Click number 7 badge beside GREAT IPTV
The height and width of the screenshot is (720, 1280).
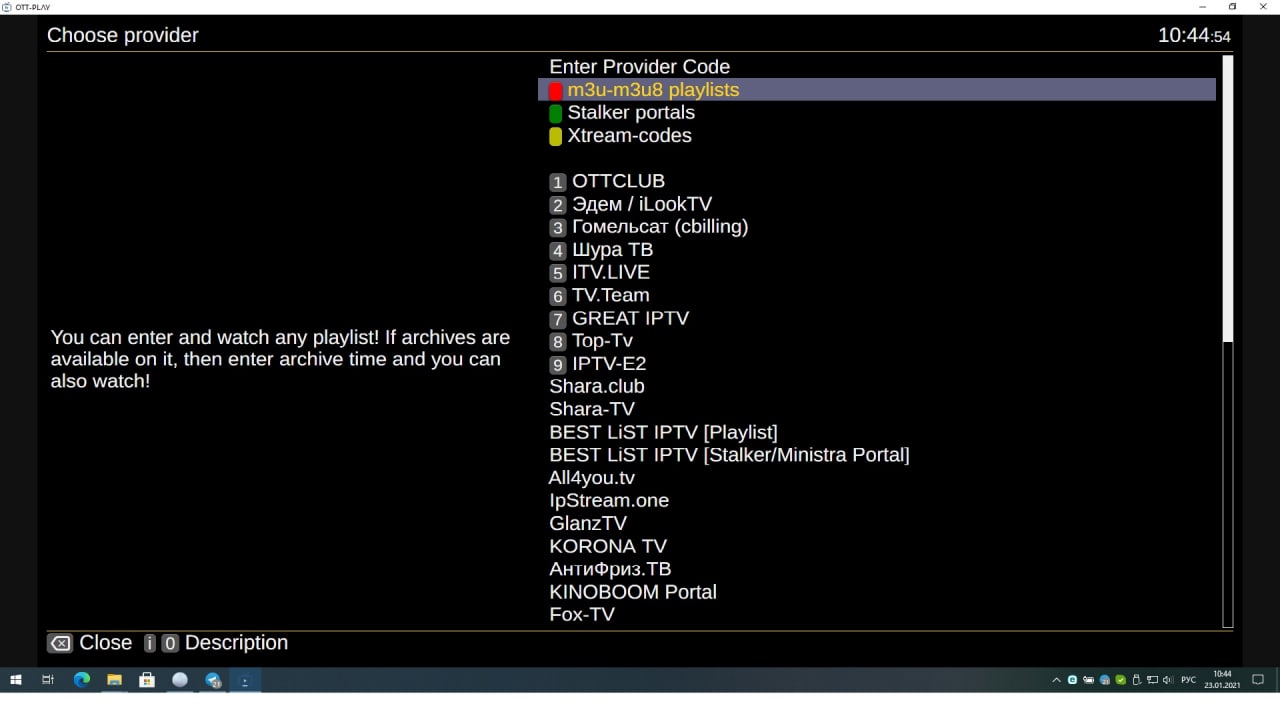pyautogui.click(x=558, y=319)
